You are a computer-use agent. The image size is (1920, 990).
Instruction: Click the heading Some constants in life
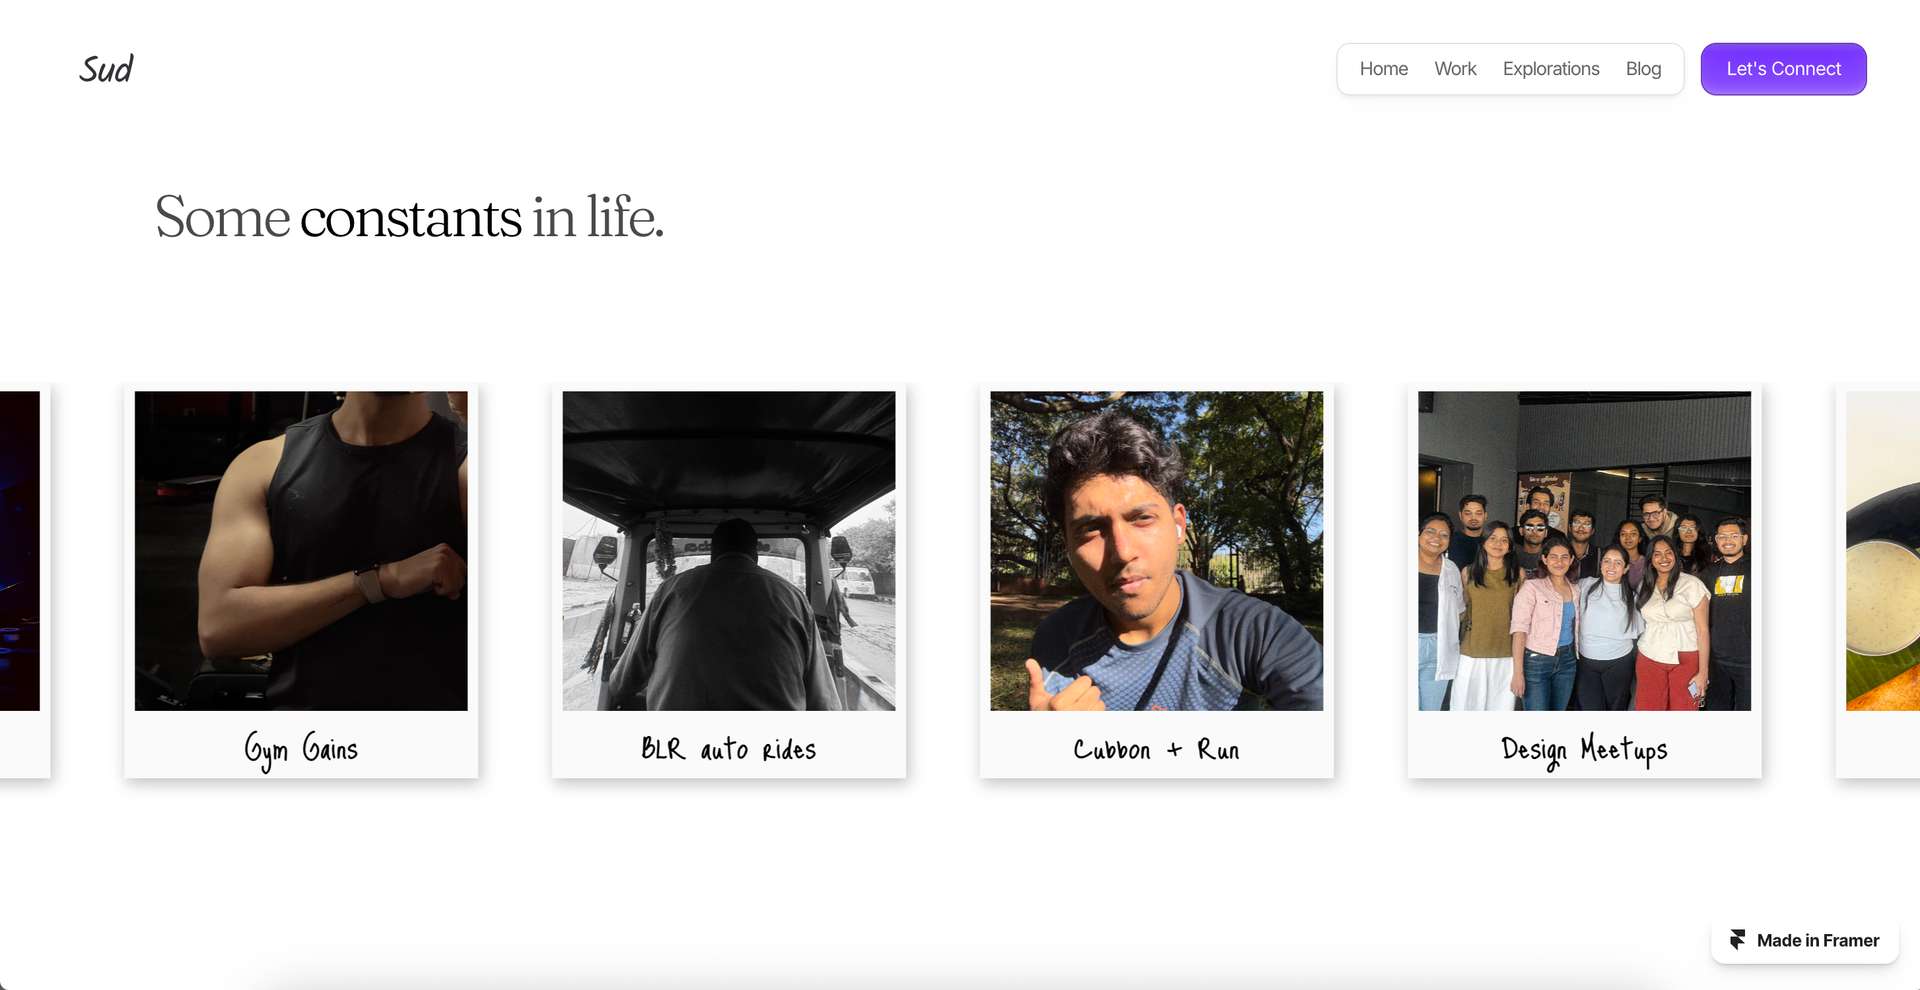(408, 219)
